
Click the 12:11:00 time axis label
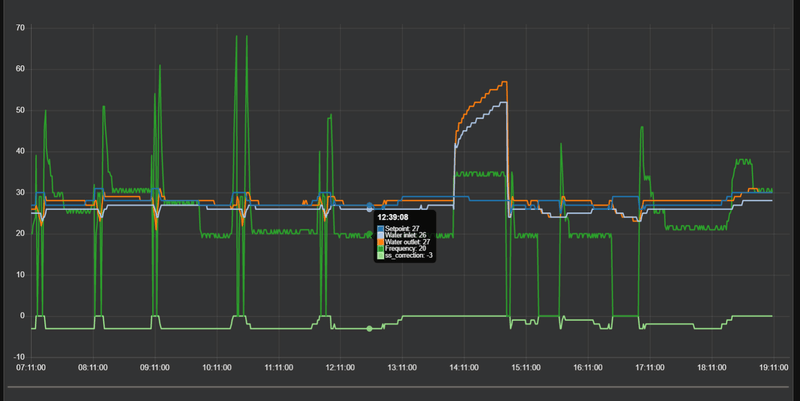coord(340,367)
